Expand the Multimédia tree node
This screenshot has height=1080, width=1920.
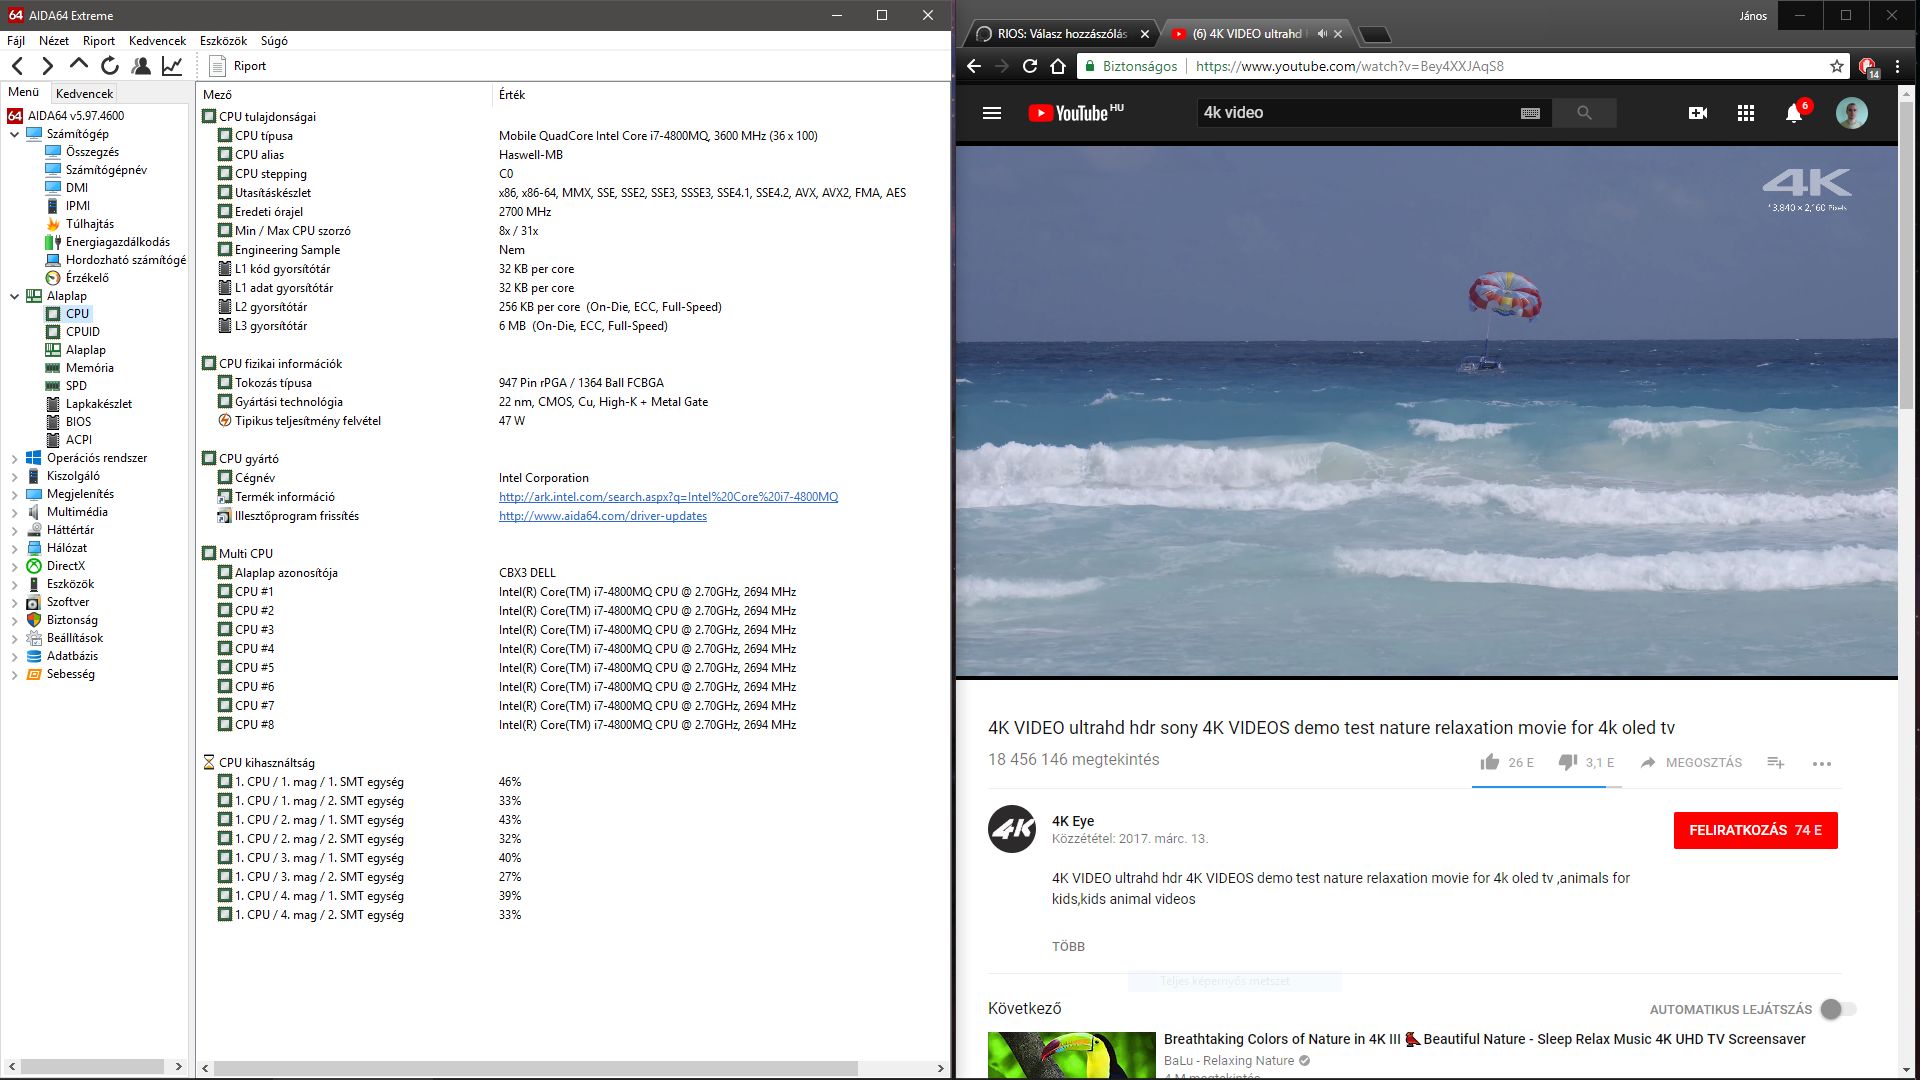pos(14,512)
